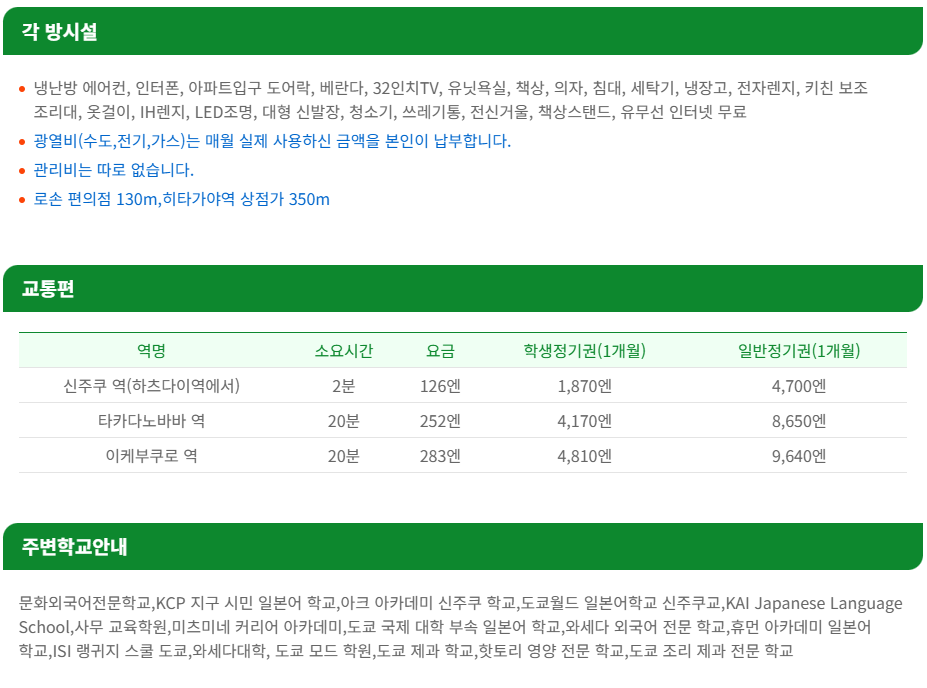This screenshot has width=927, height=688.
Task: Click the orange bullet before 냉난방 에어컨
Action: tap(22, 89)
